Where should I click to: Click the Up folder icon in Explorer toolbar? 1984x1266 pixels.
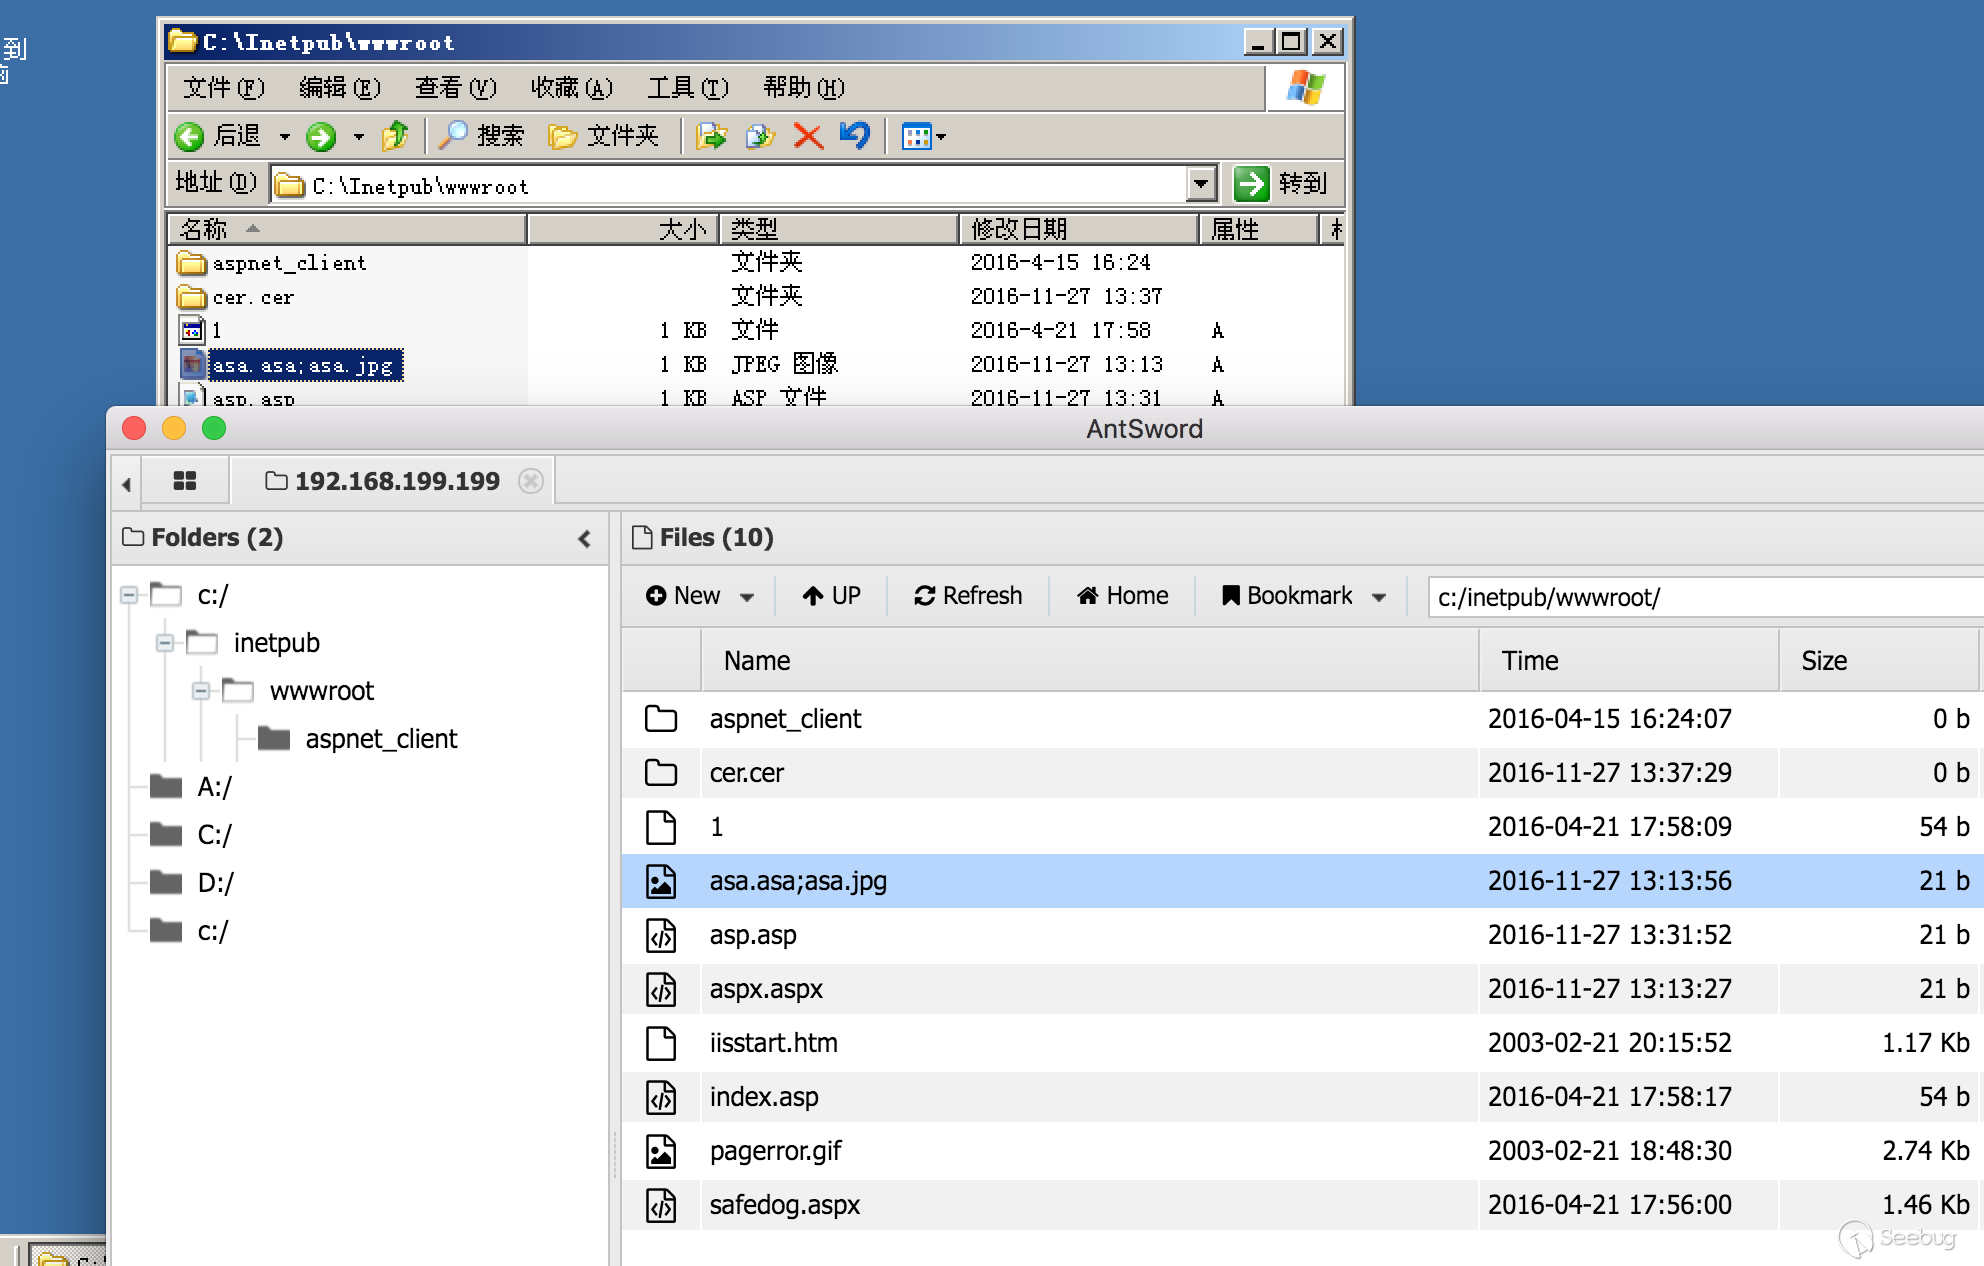(395, 135)
